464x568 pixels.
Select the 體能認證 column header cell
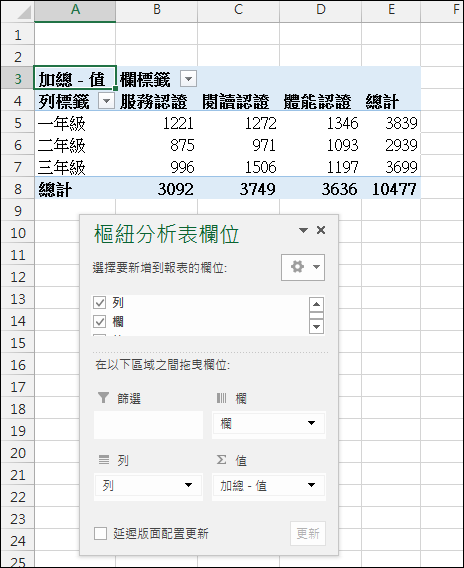click(x=320, y=100)
